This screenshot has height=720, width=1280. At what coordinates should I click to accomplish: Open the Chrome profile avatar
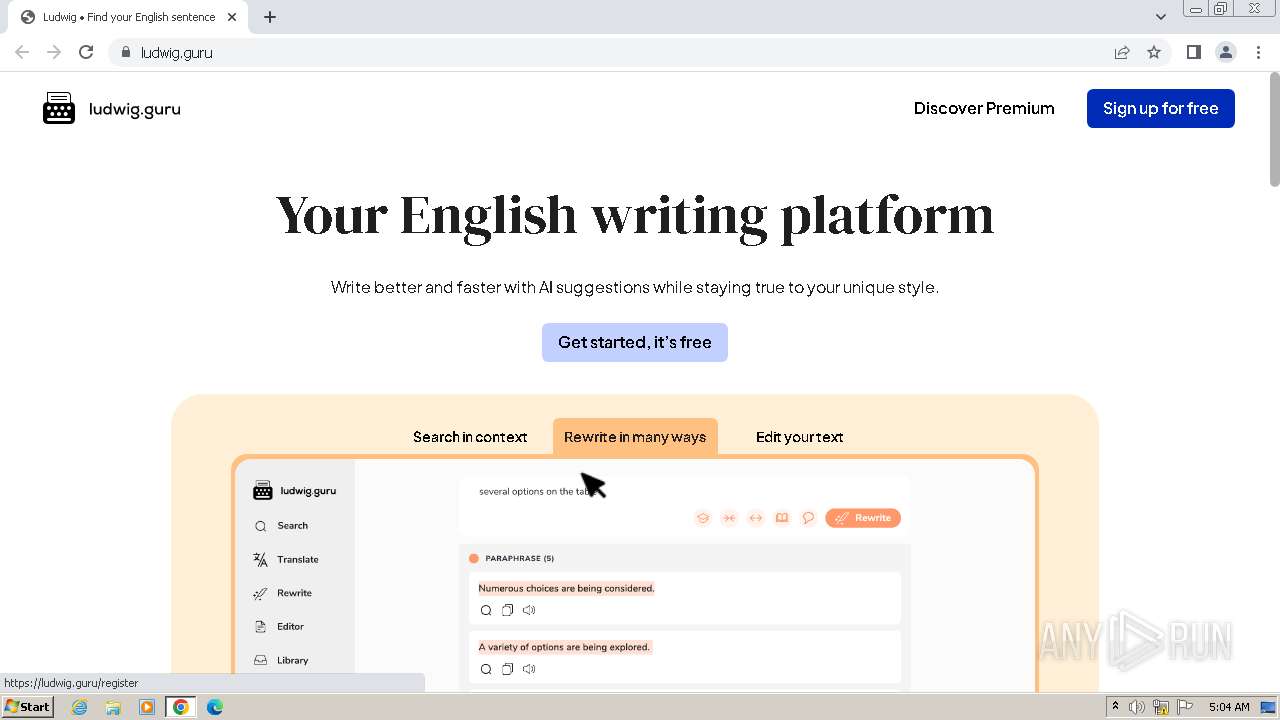coord(1226,52)
